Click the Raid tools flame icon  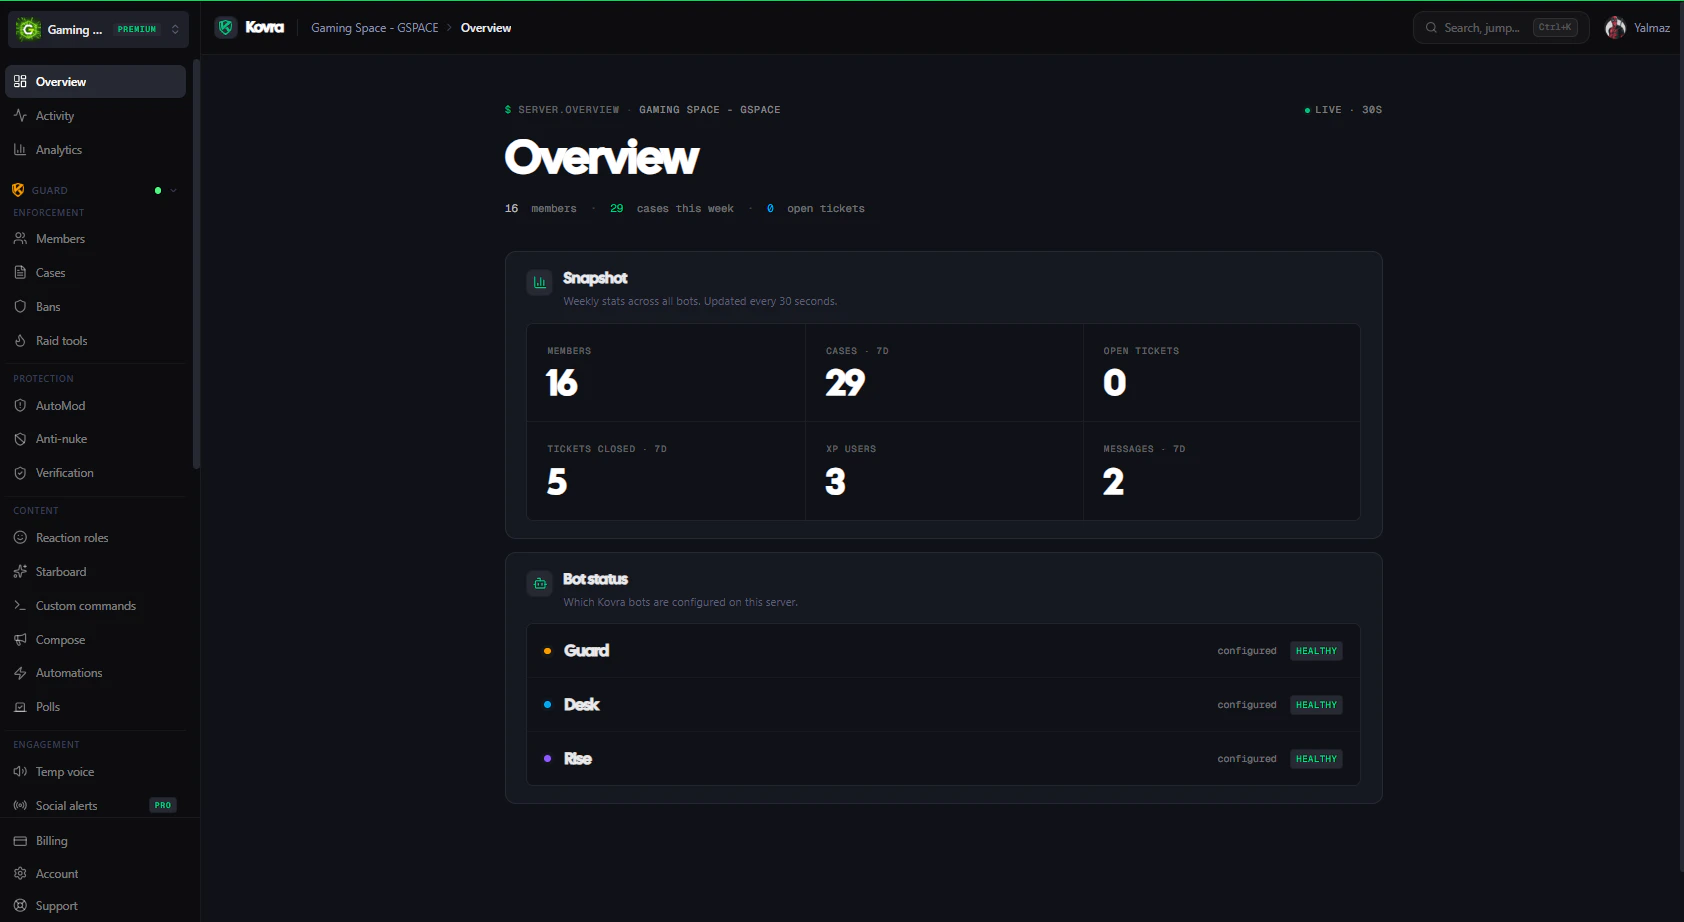(20, 340)
